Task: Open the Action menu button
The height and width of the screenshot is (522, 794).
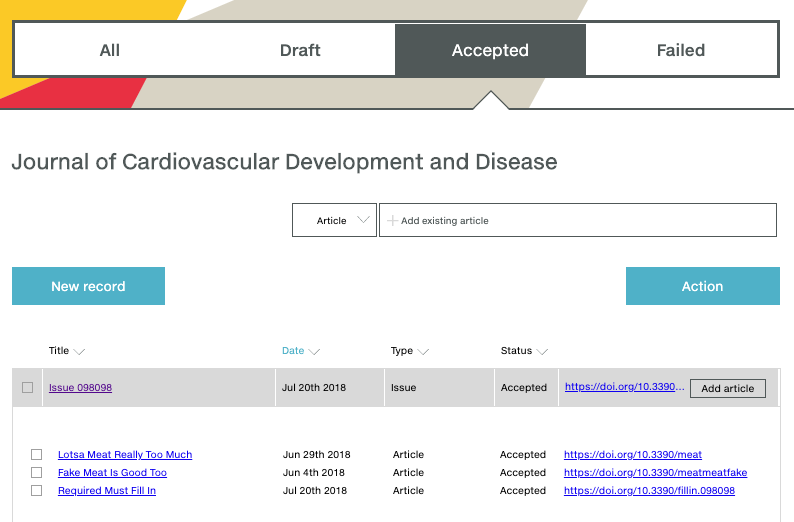Action: (702, 286)
